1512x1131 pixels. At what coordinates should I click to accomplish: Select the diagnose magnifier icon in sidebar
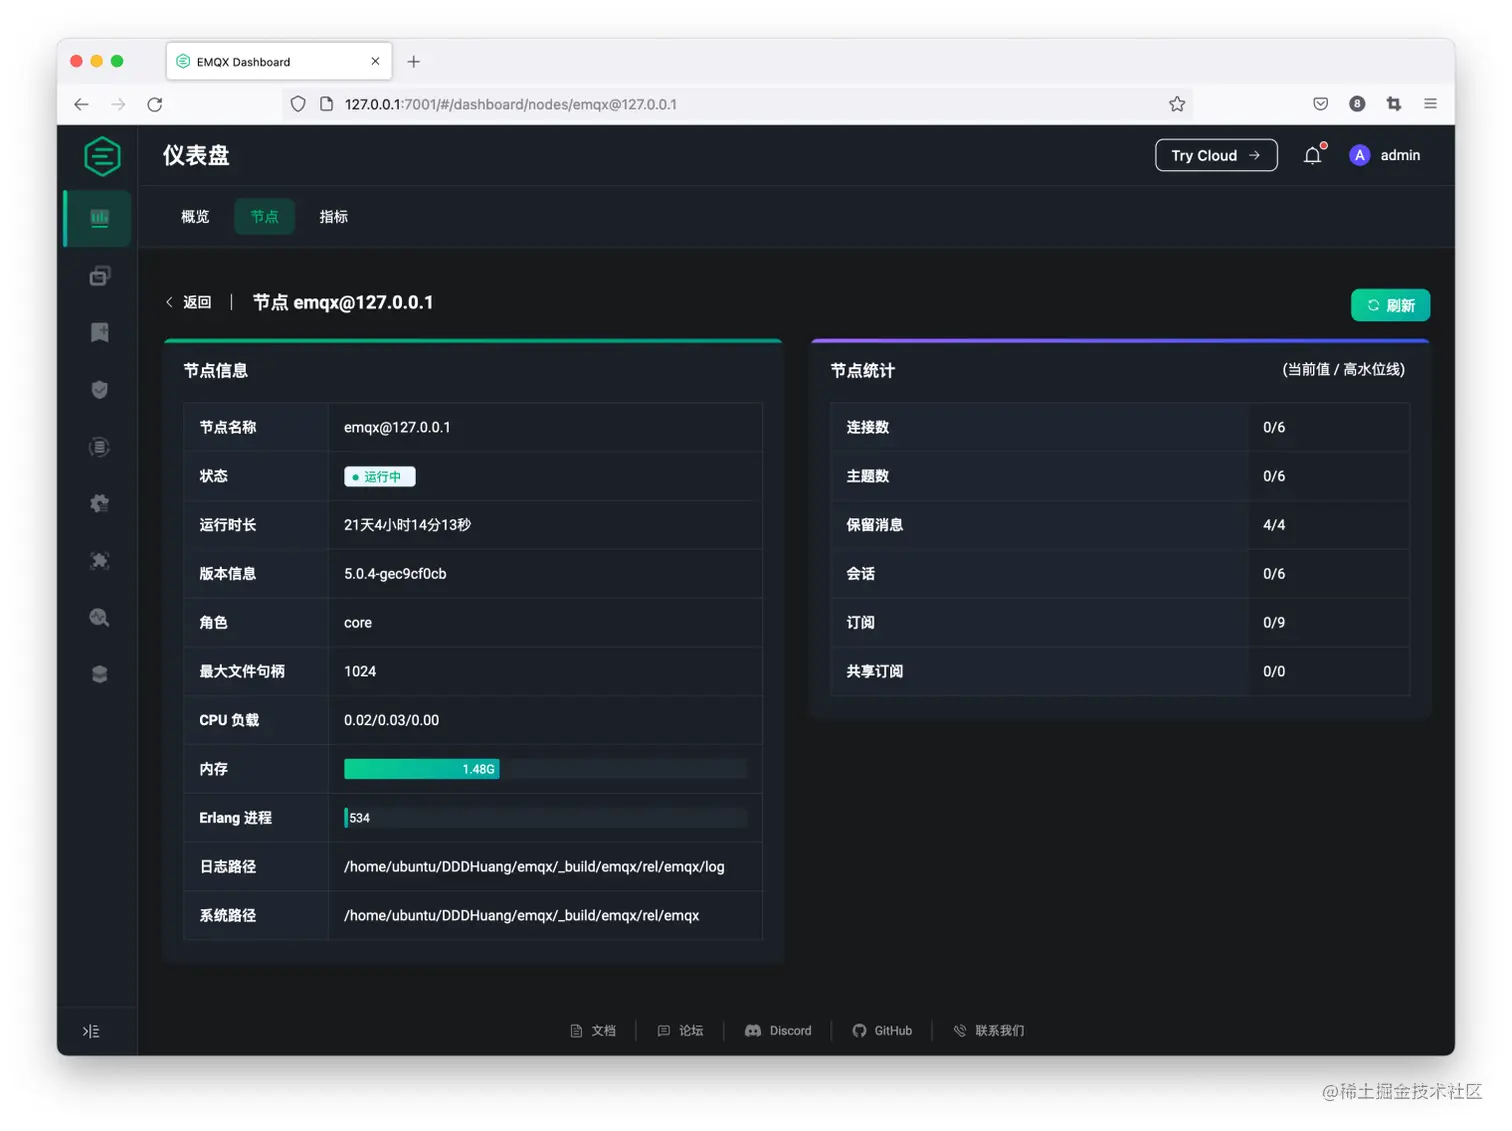click(x=98, y=618)
